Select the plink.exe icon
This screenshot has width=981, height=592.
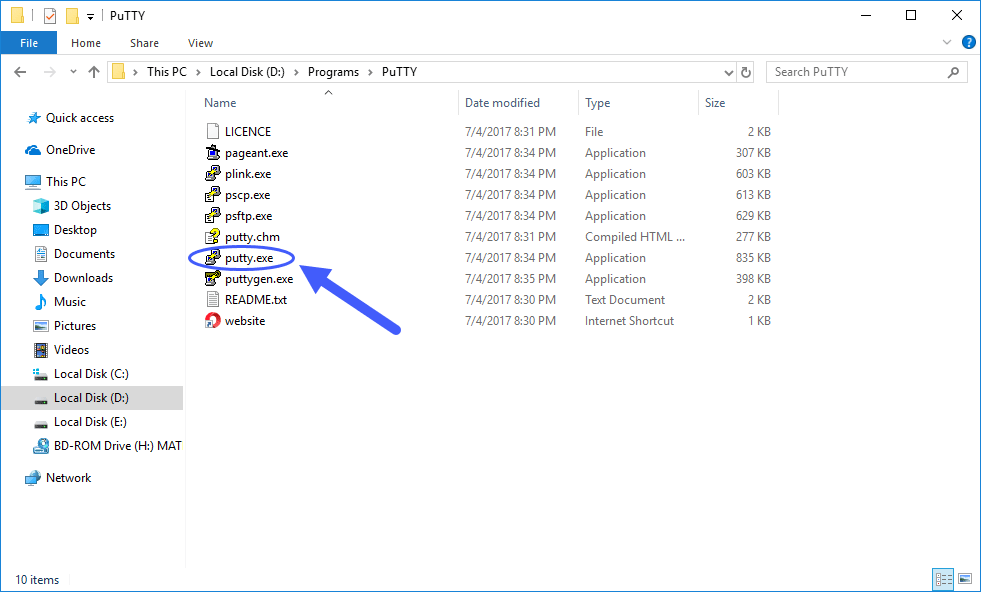(213, 173)
